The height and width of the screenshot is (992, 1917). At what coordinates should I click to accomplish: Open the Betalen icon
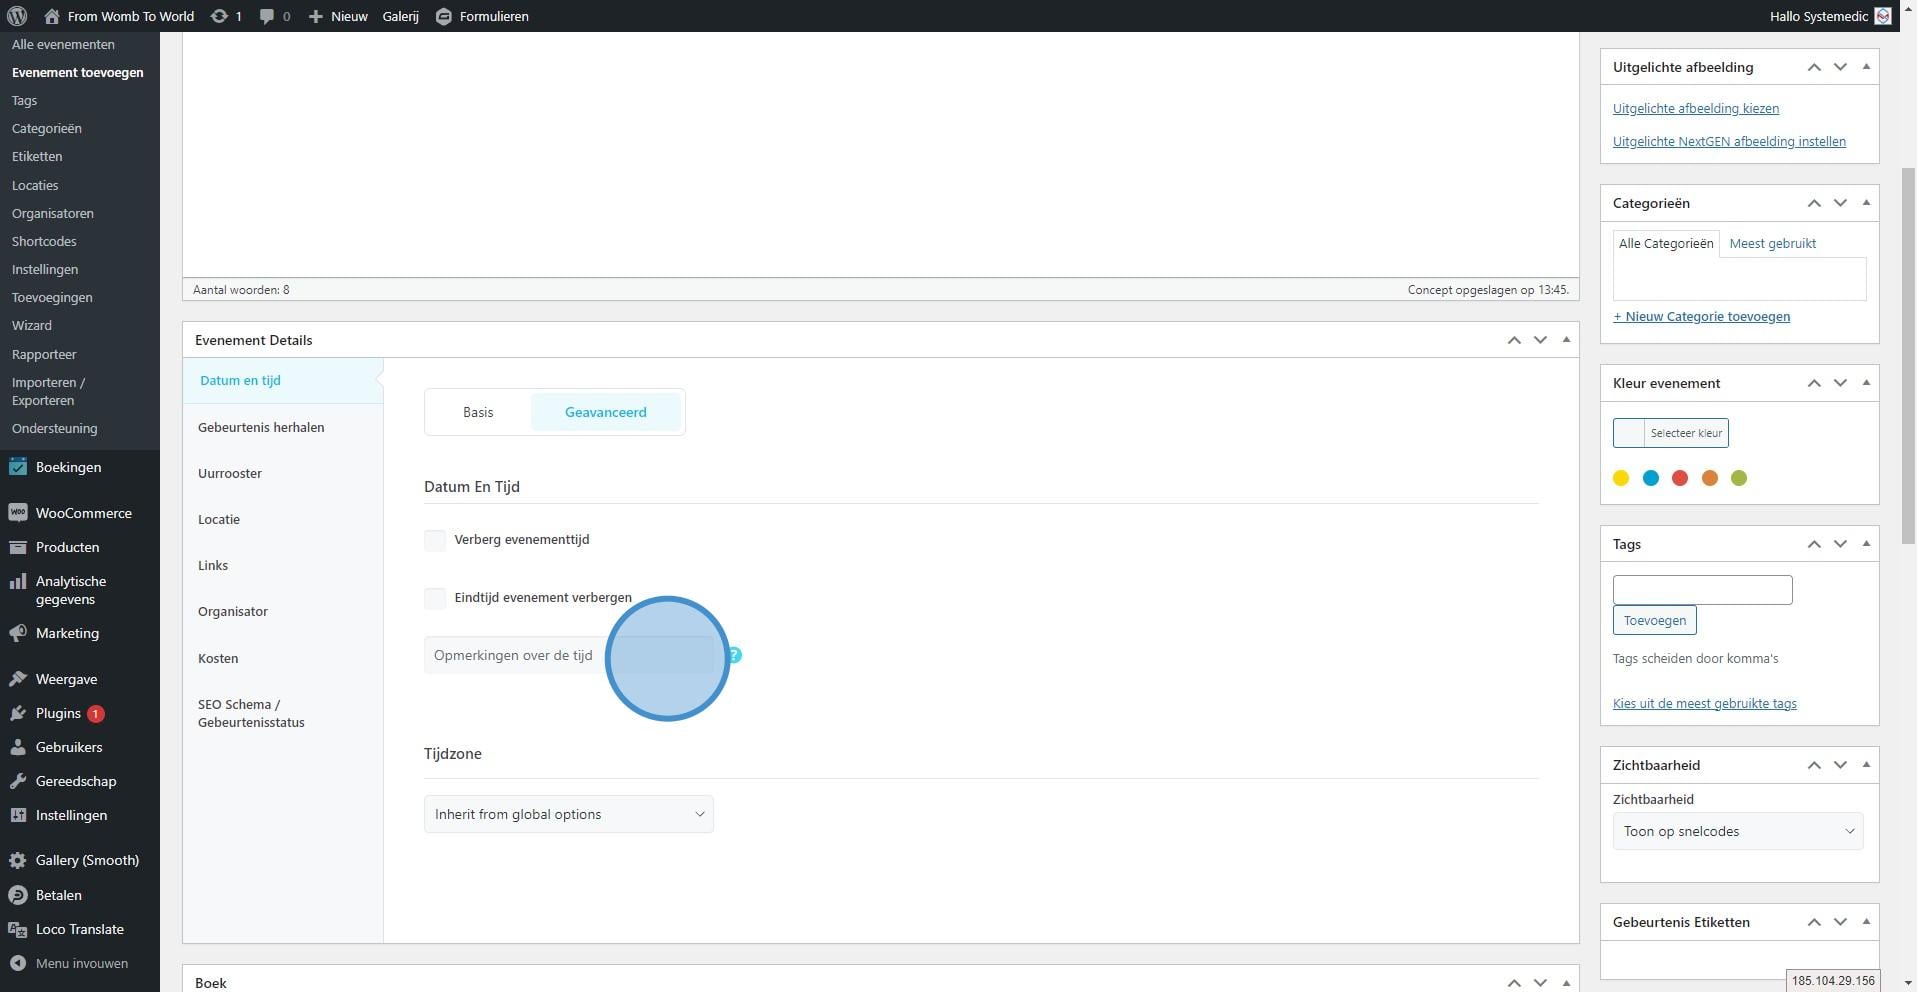18,895
